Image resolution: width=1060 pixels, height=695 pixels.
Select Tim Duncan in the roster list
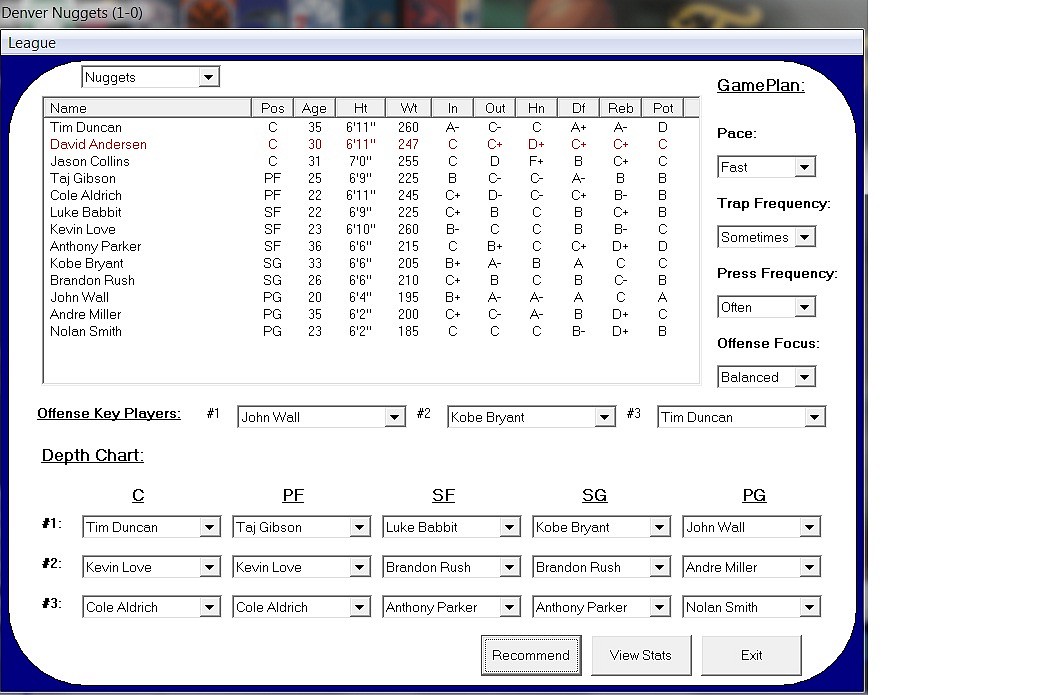pyautogui.click(x=371, y=127)
